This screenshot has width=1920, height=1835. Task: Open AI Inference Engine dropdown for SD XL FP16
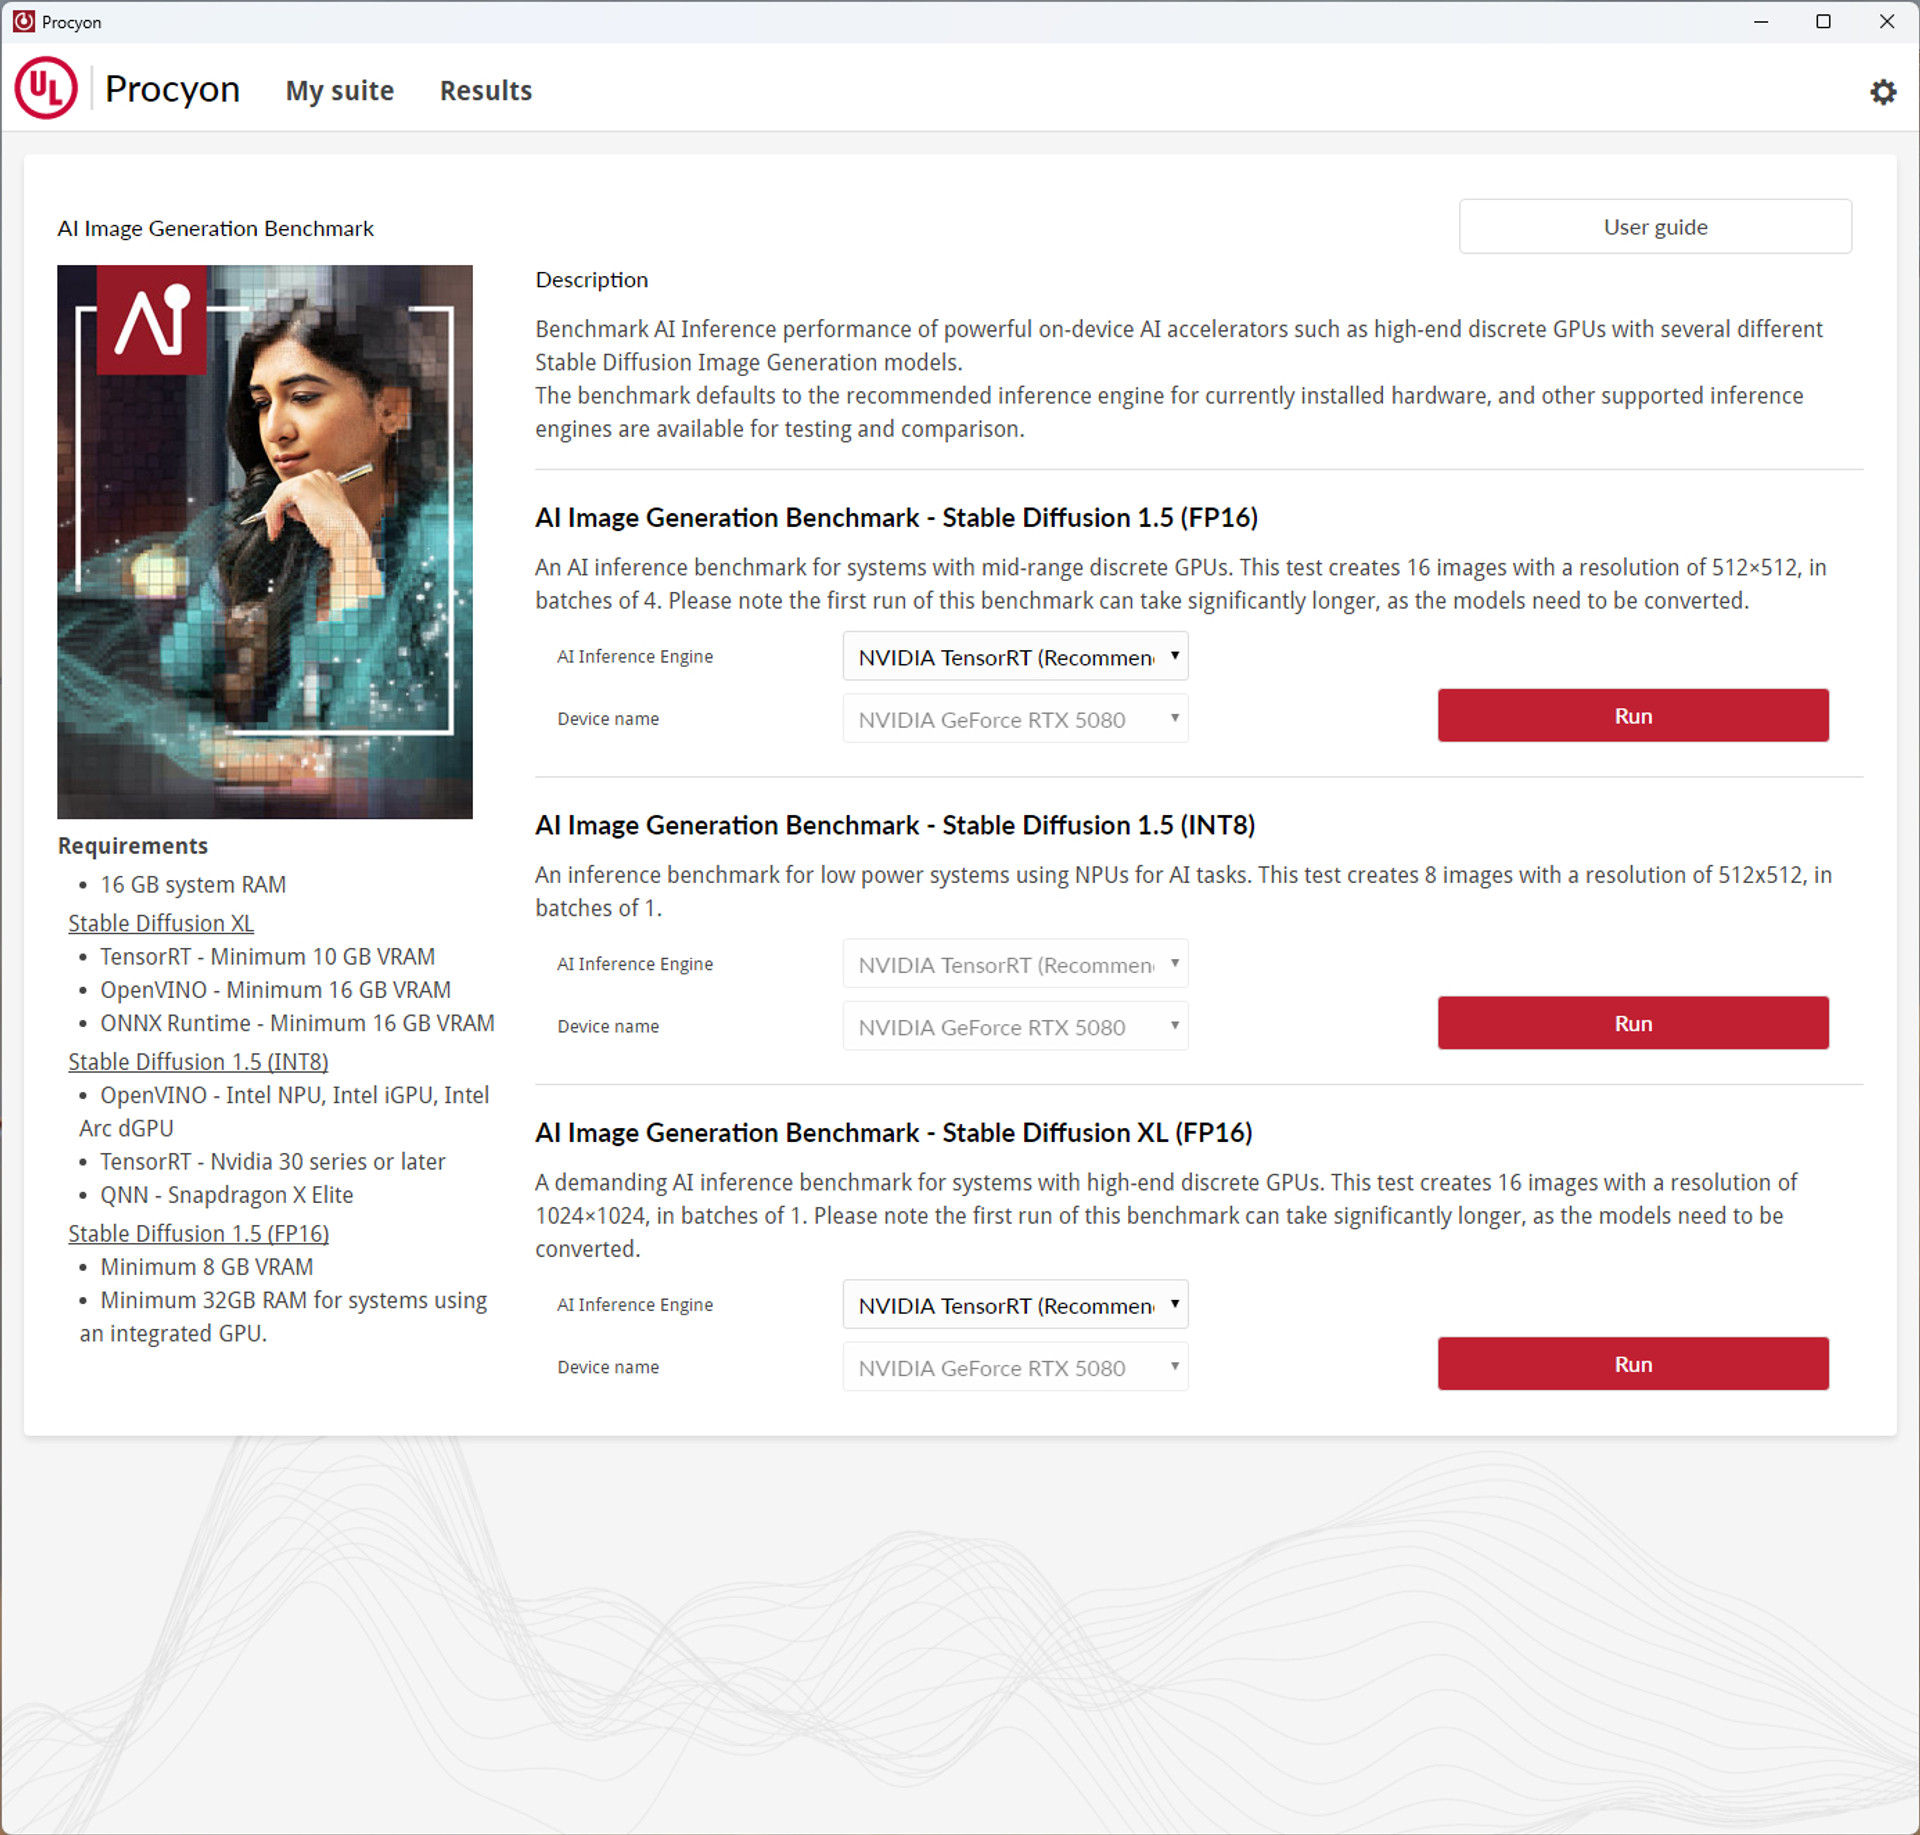tap(1015, 1305)
